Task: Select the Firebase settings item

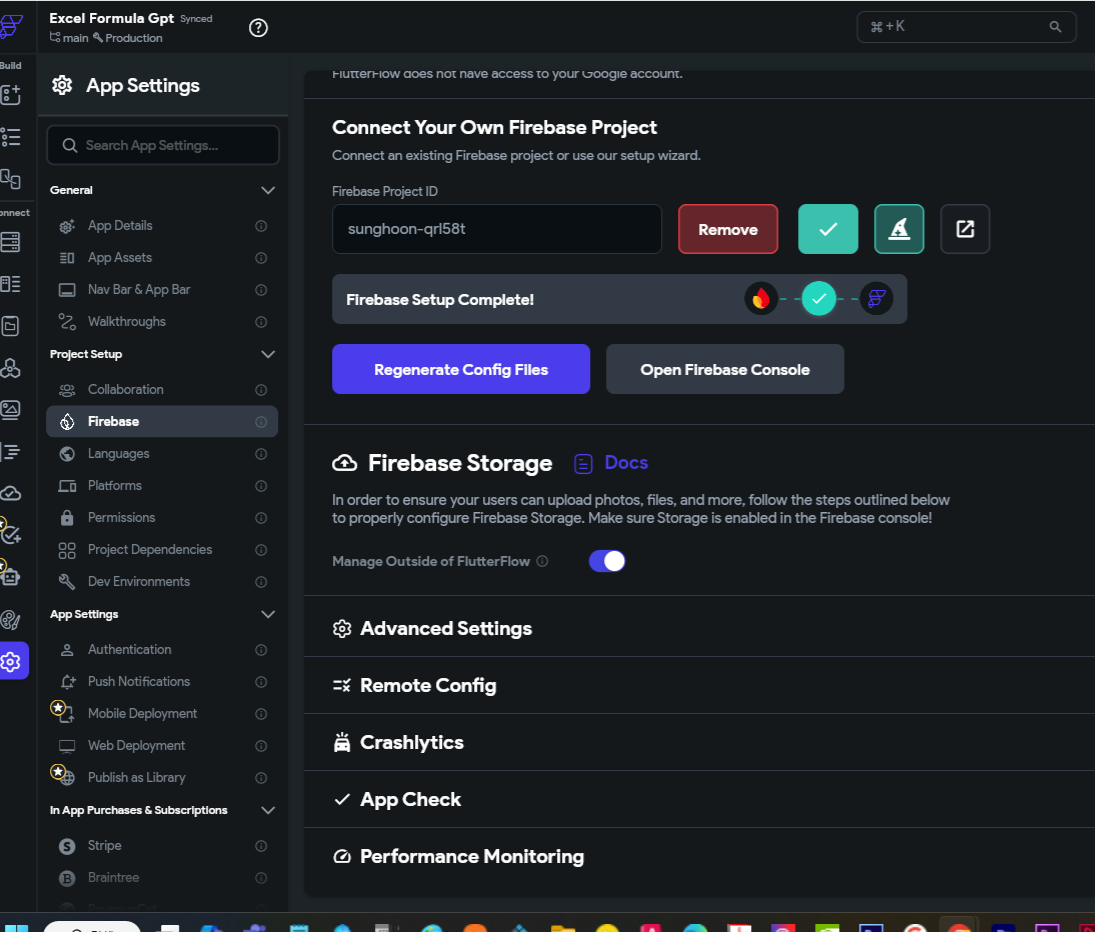Action: [162, 422]
